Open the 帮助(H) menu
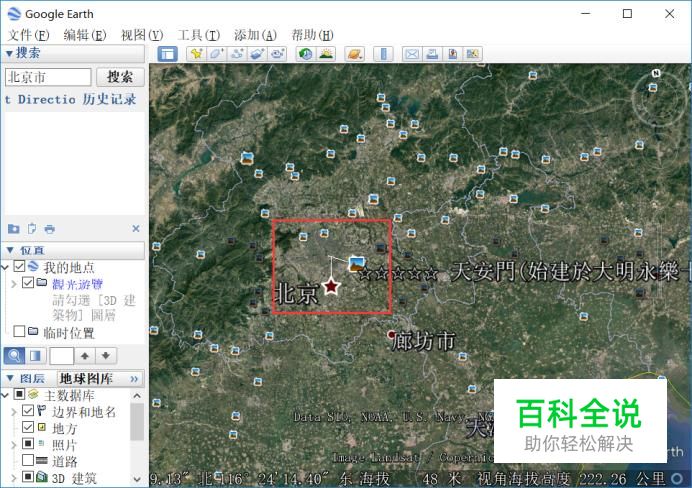 pos(312,35)
